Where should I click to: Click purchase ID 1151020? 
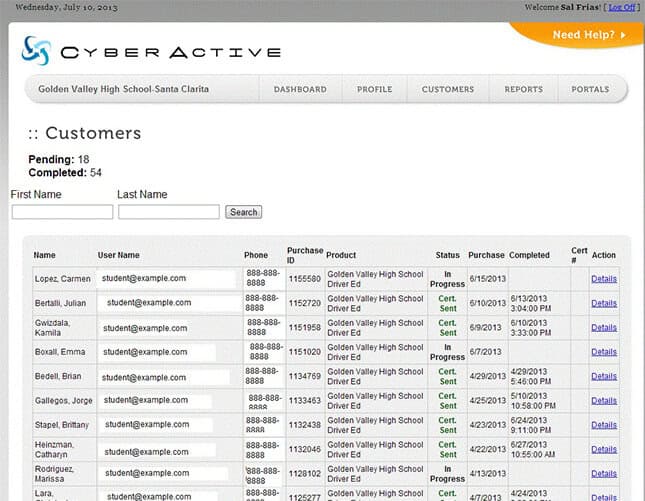click(304, 352)
